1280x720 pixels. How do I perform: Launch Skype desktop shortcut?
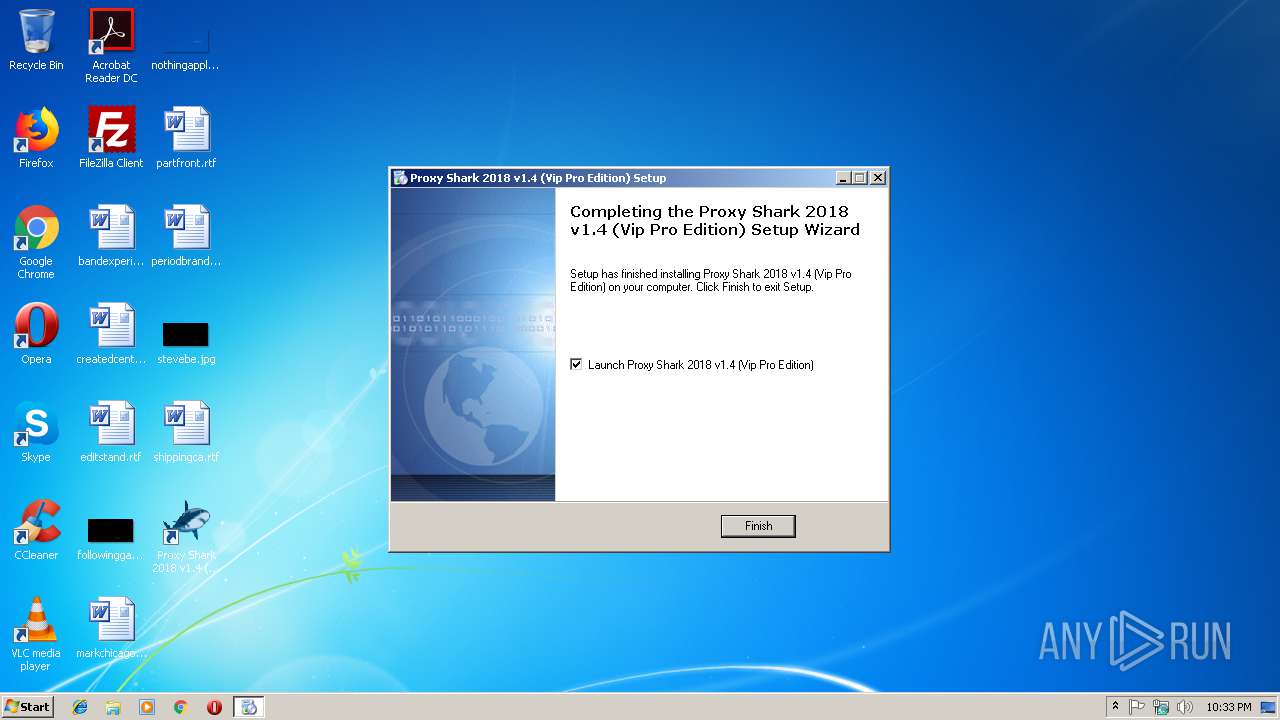pyautogui.click(x=36, y=432)
